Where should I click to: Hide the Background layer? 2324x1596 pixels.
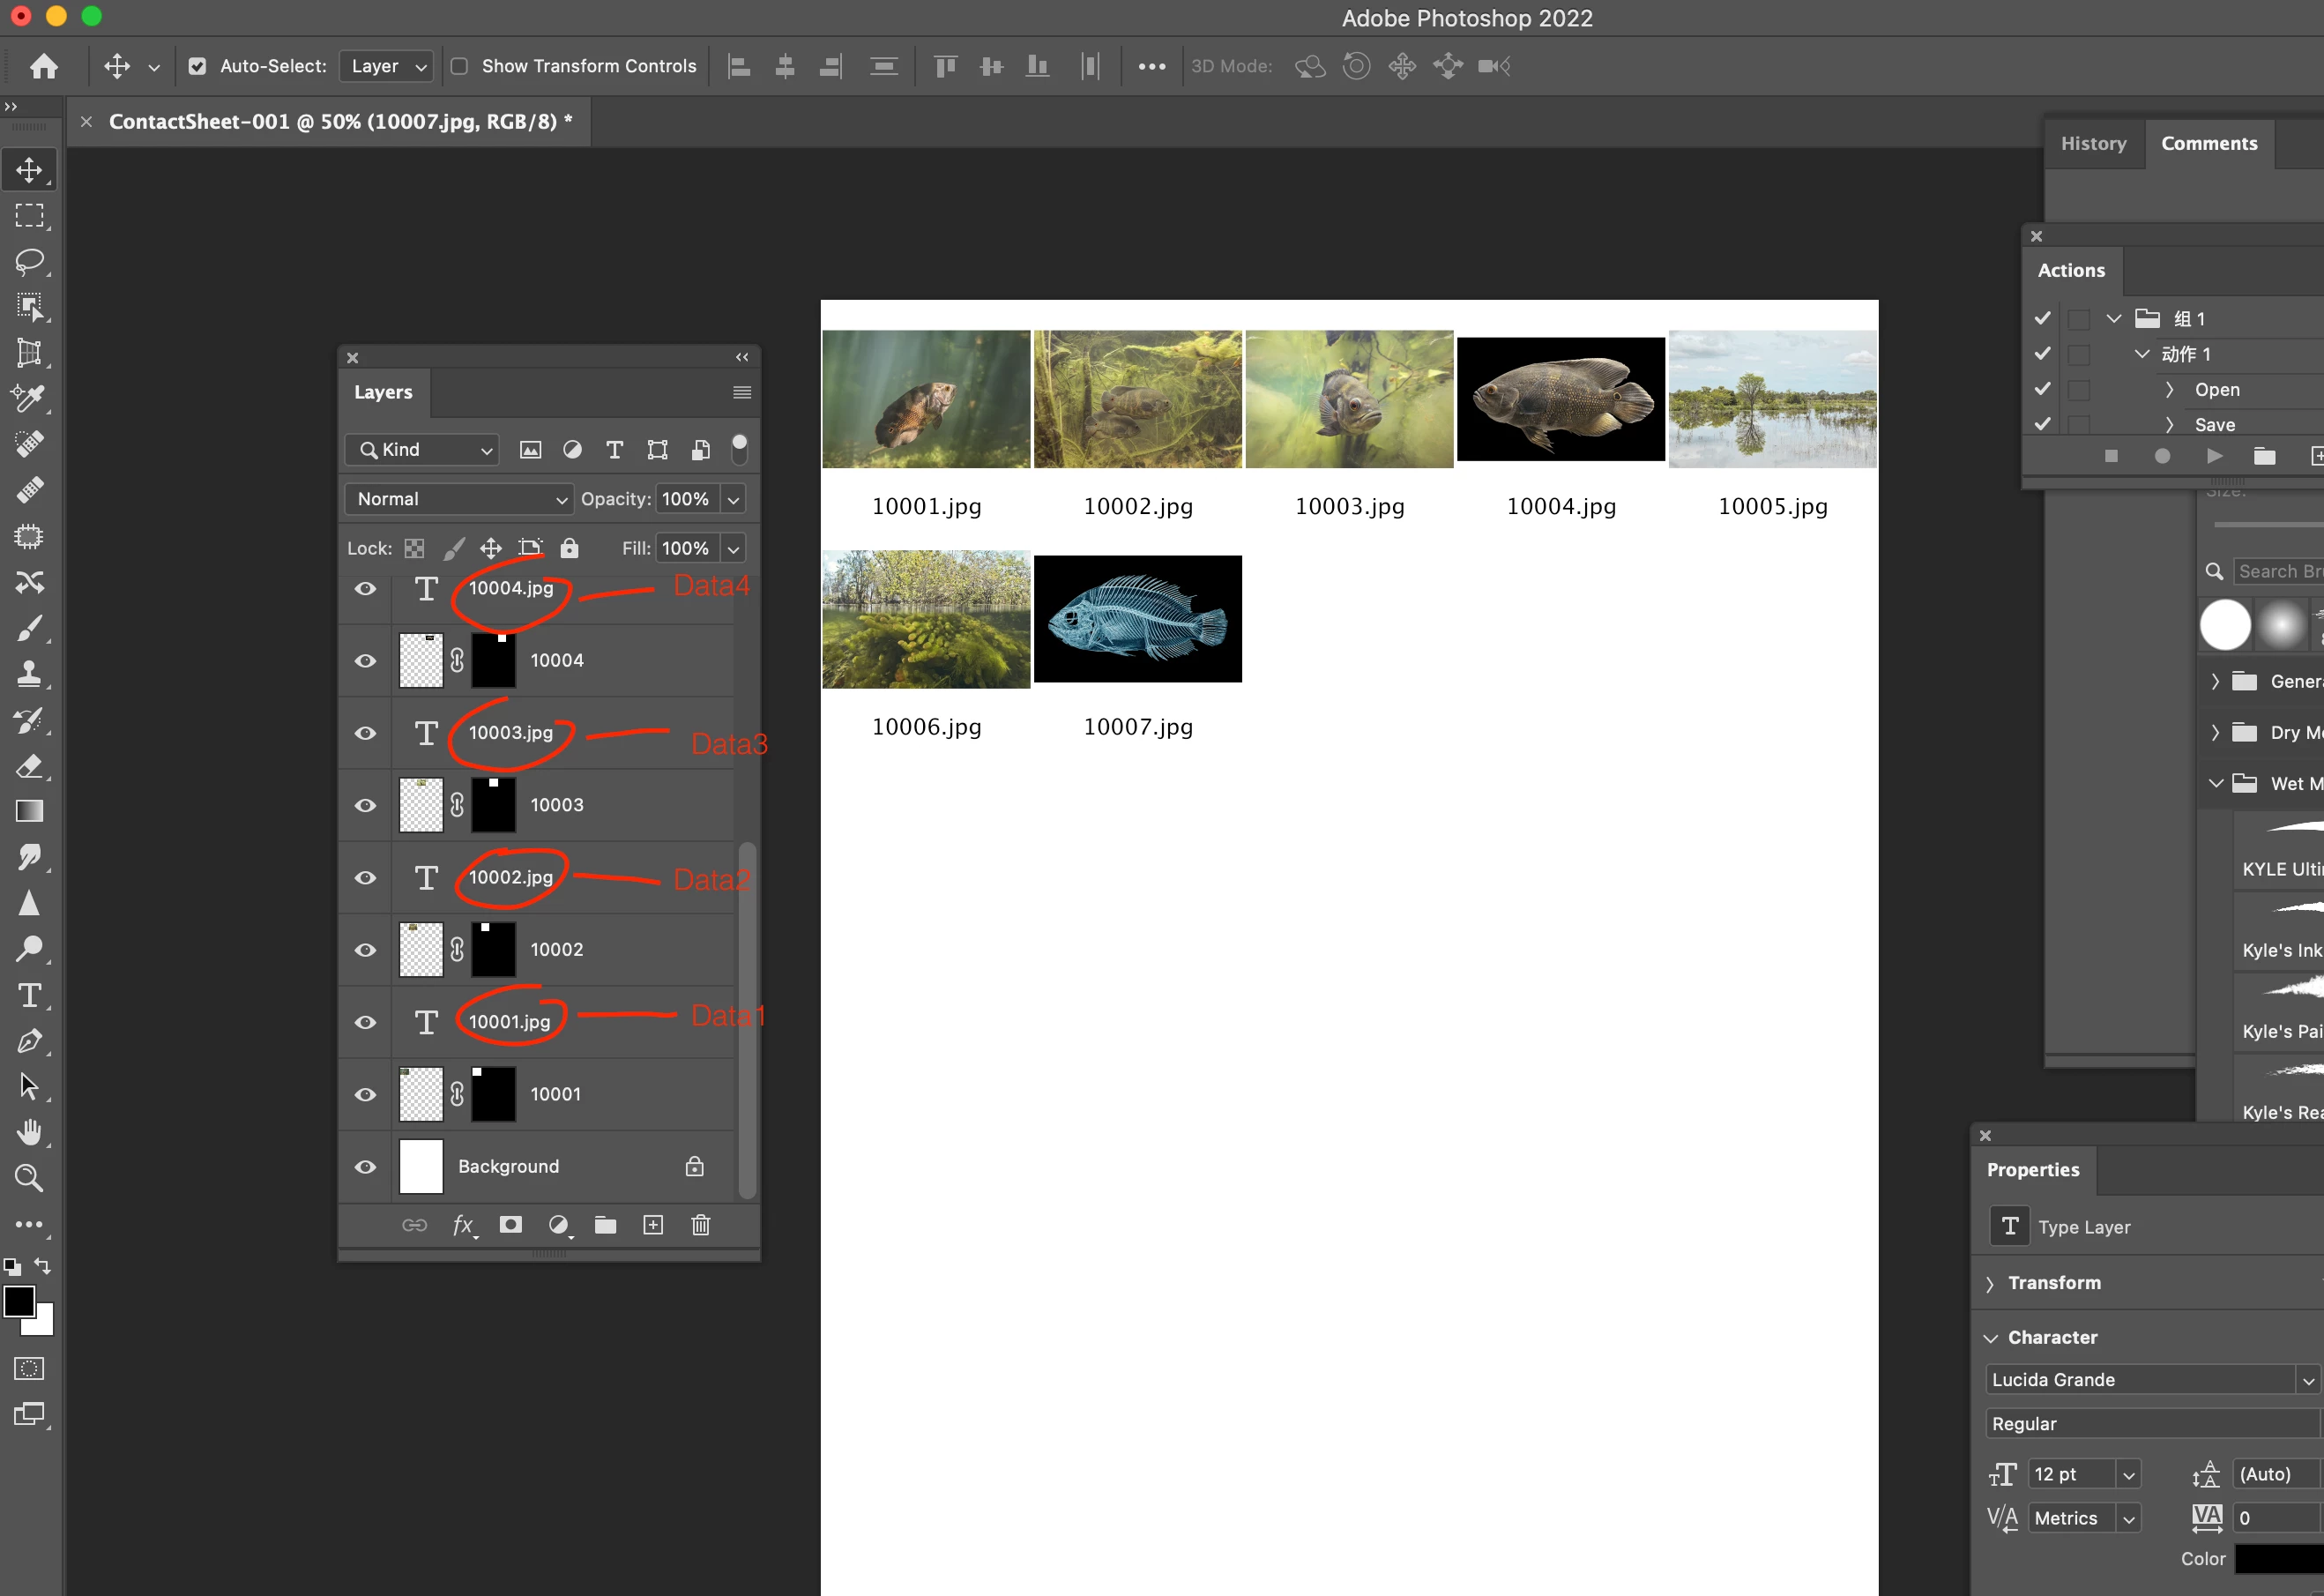[x=366, y=1167]
